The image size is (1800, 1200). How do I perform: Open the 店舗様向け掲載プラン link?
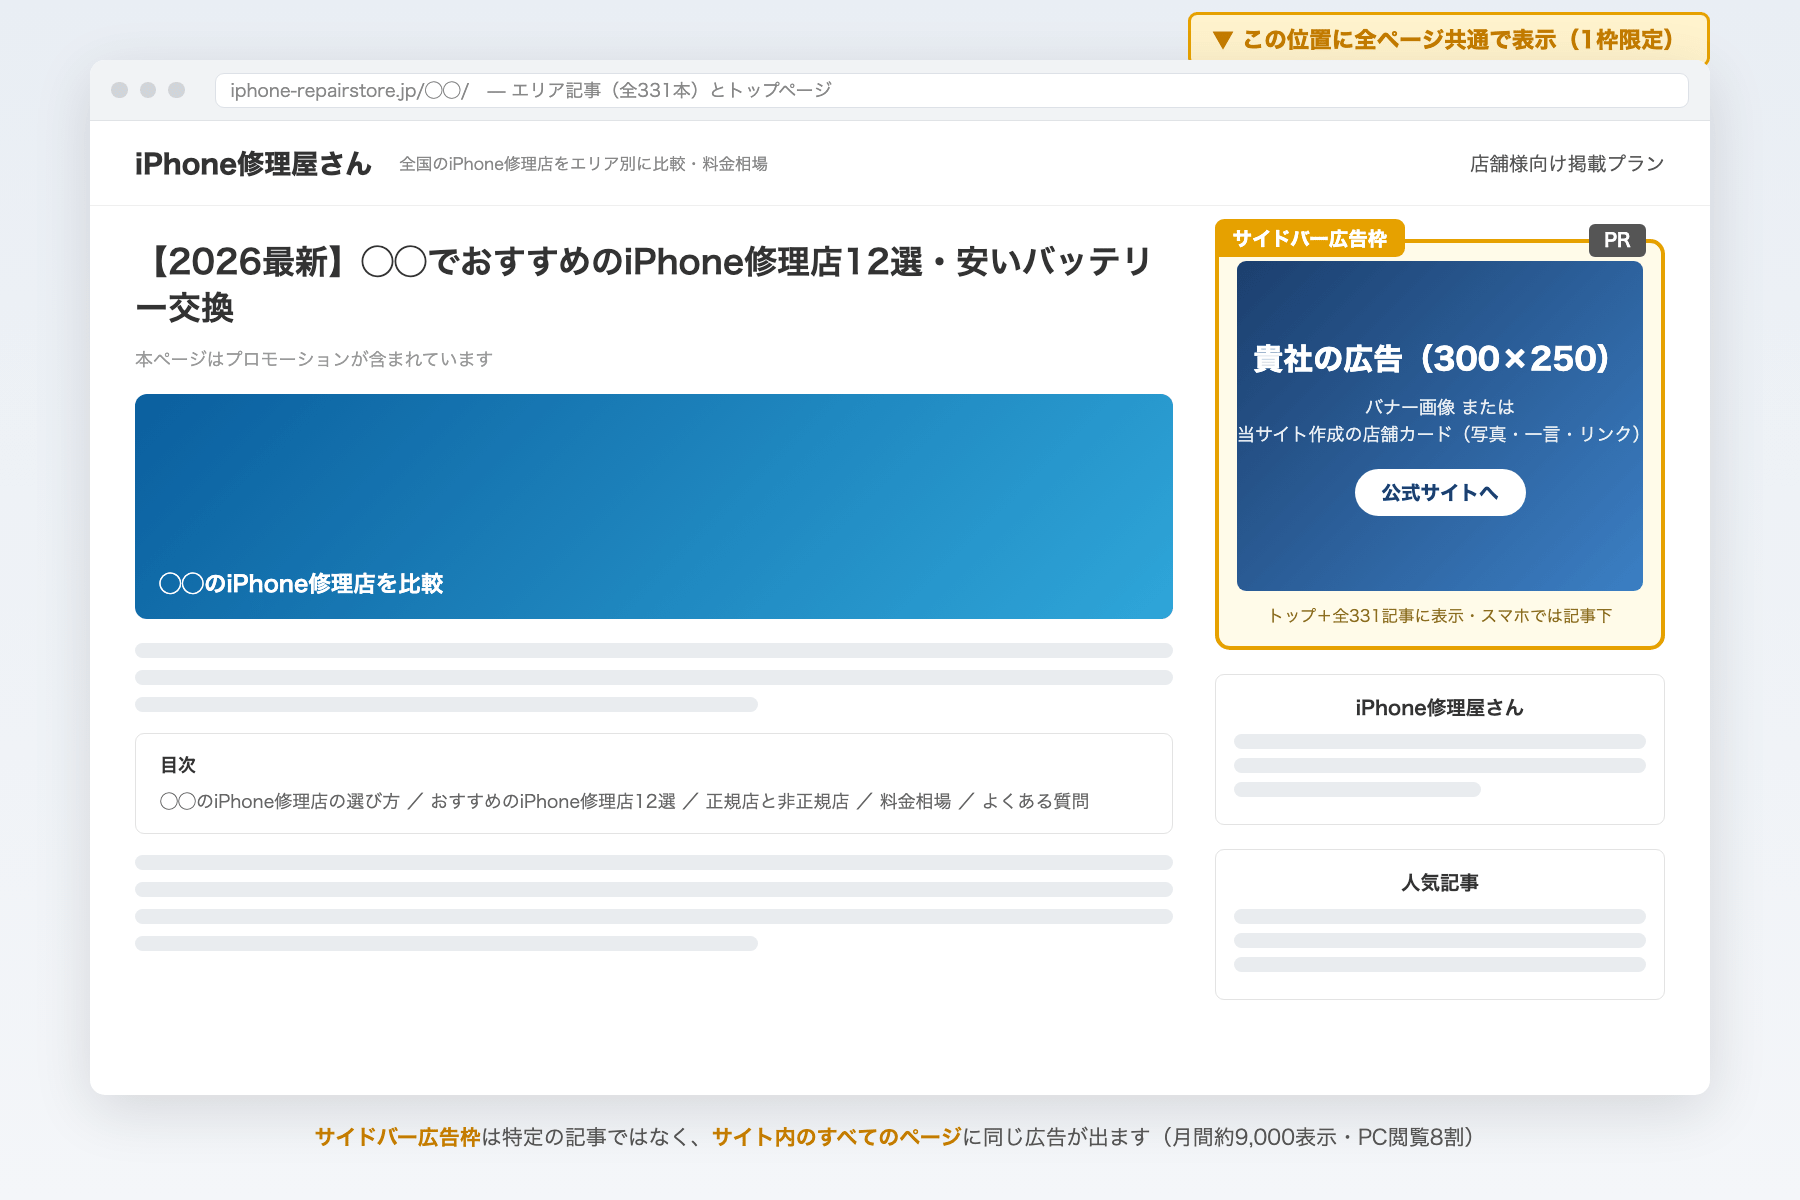1567,164
